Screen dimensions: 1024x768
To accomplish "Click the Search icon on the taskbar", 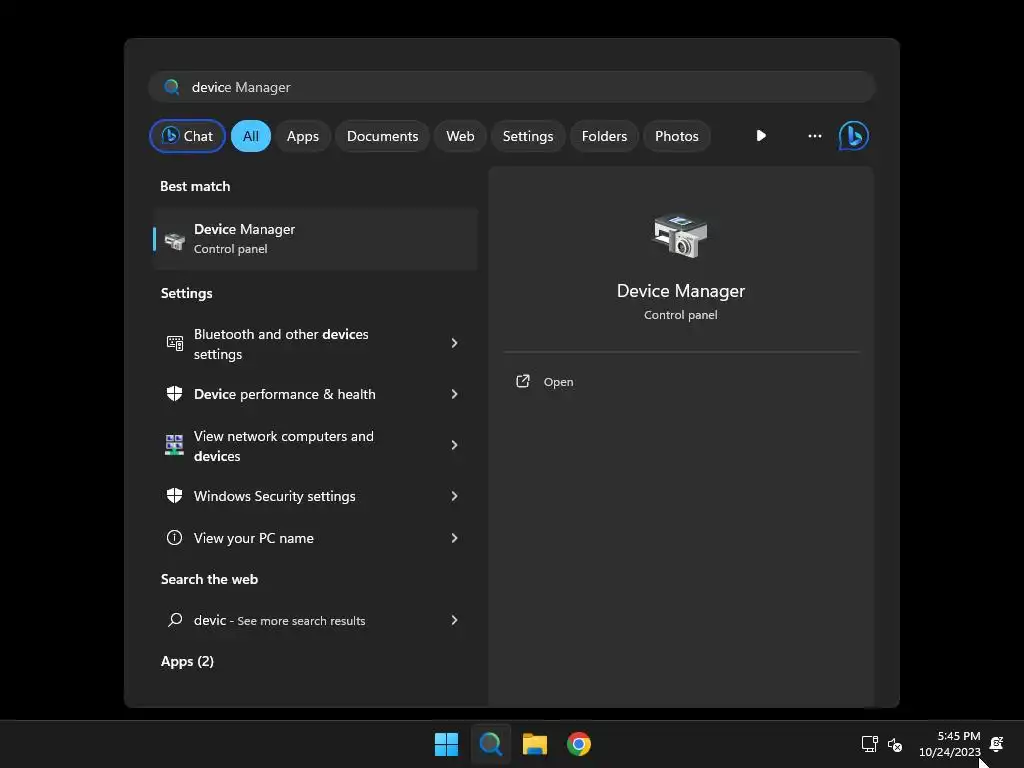I will (490, 744).
